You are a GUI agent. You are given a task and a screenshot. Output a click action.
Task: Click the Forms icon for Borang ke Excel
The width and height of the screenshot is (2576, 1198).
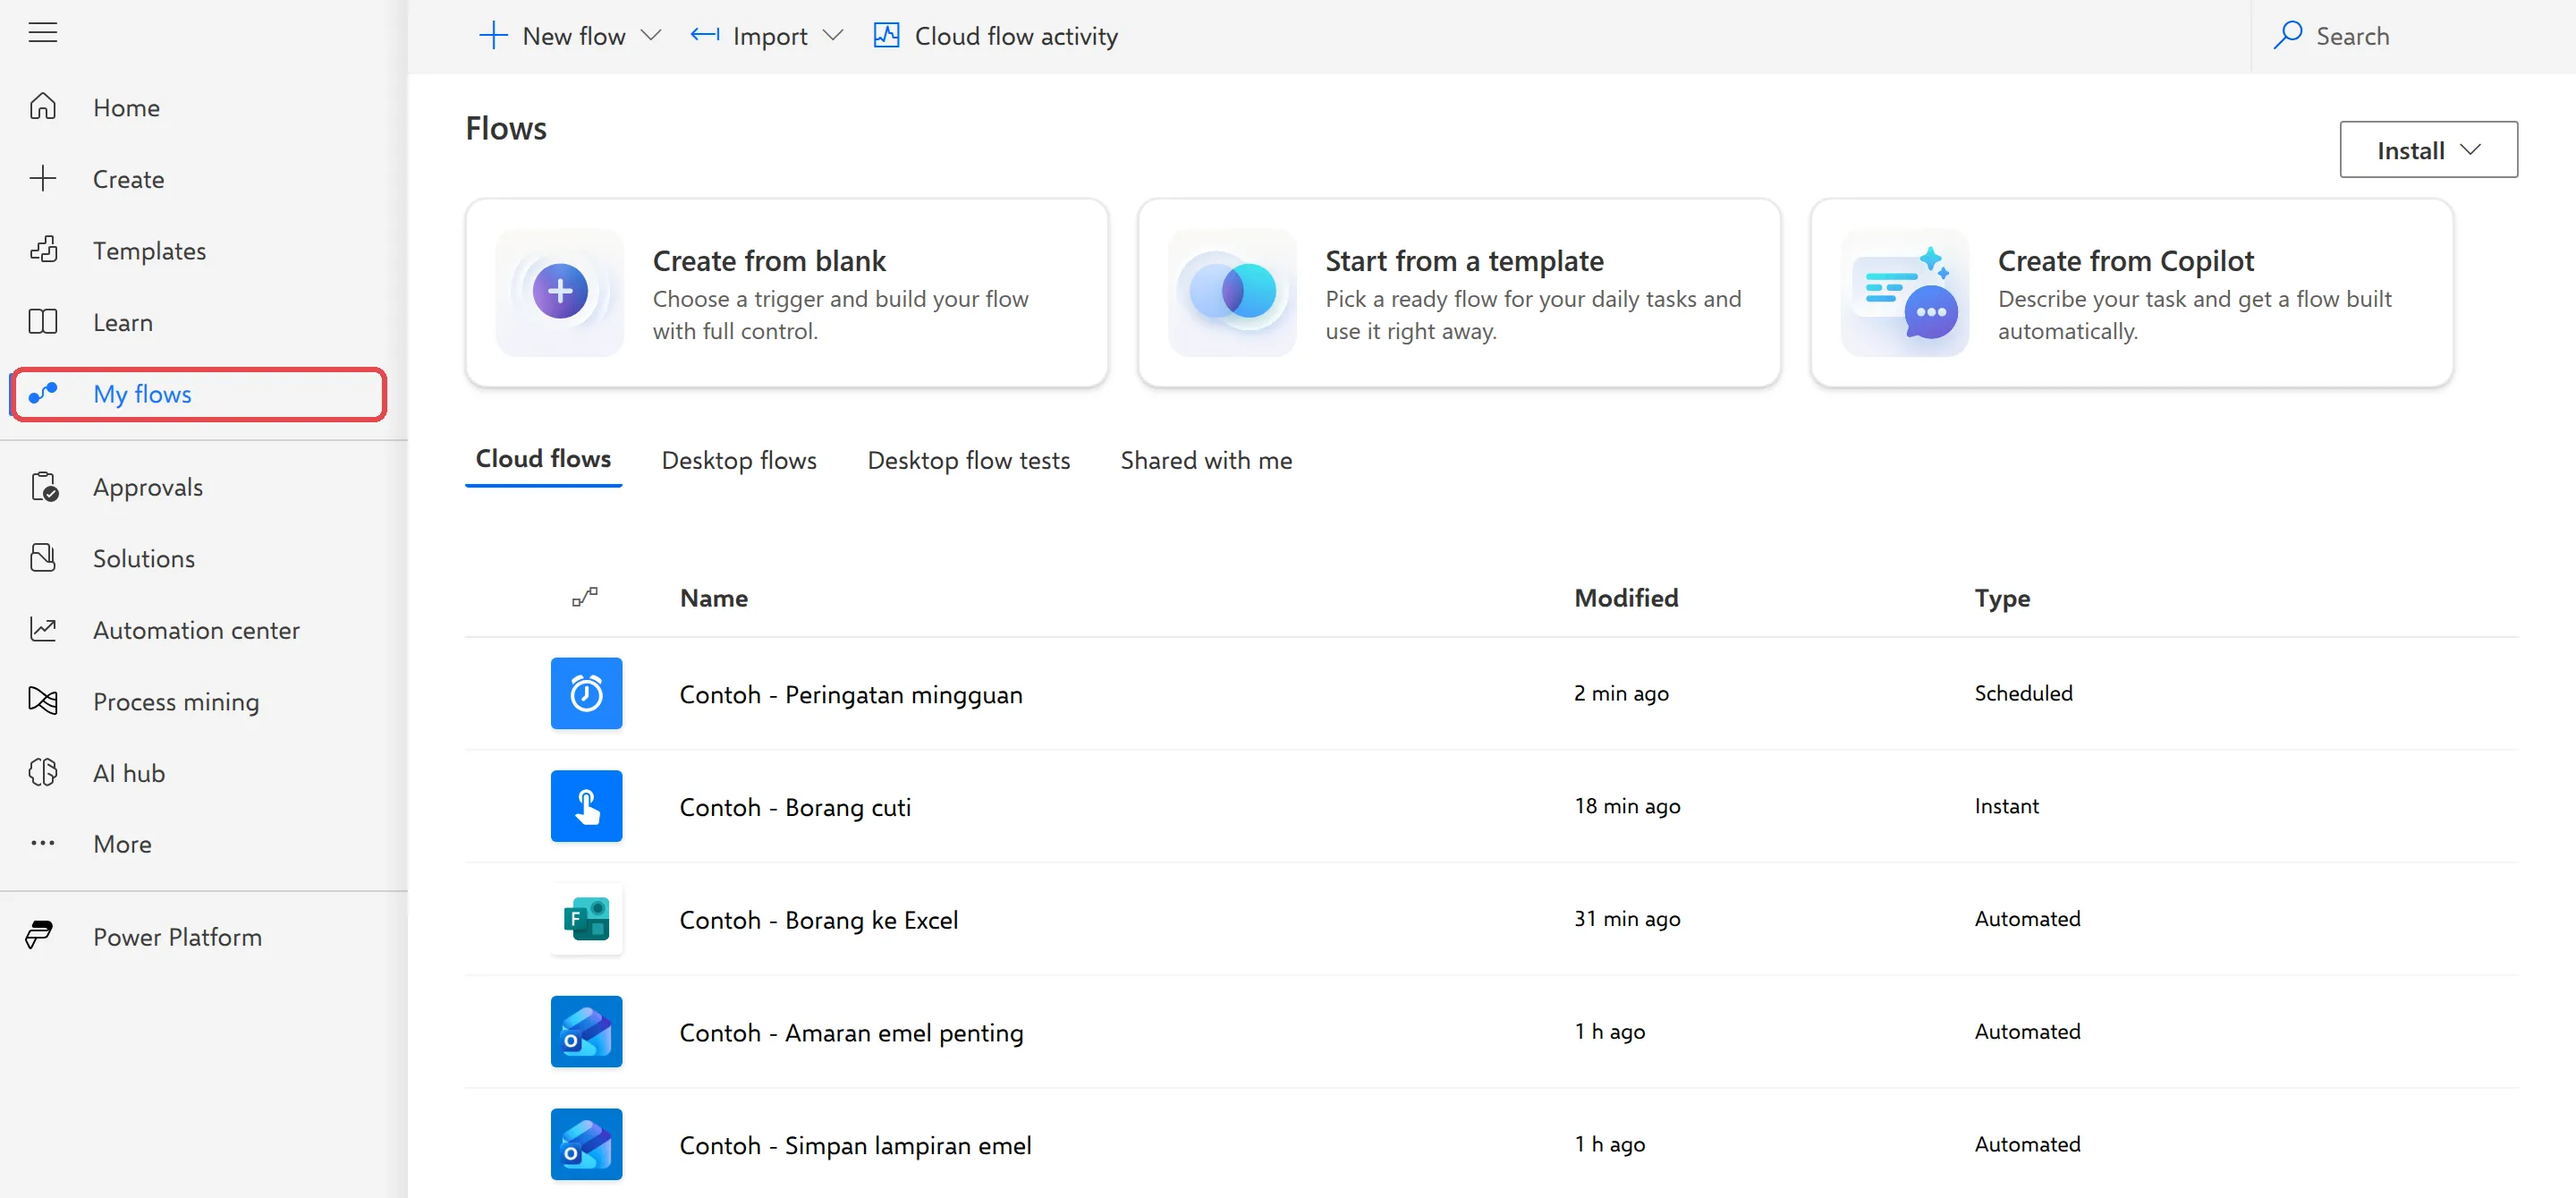(587, 919)
